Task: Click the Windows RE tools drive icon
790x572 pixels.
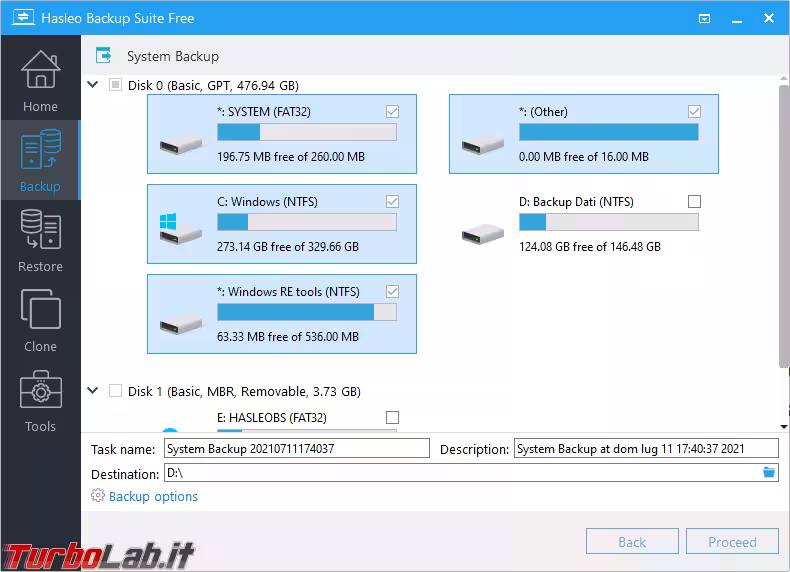Action: (181, 325)
